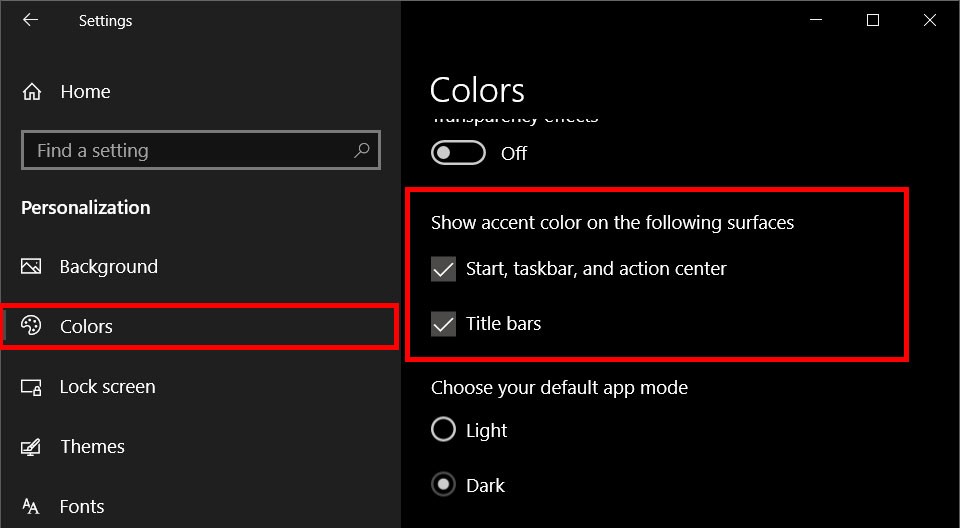Click the Find a setting field
This screenshot has width=960, height=528.
tap(190, 151)
